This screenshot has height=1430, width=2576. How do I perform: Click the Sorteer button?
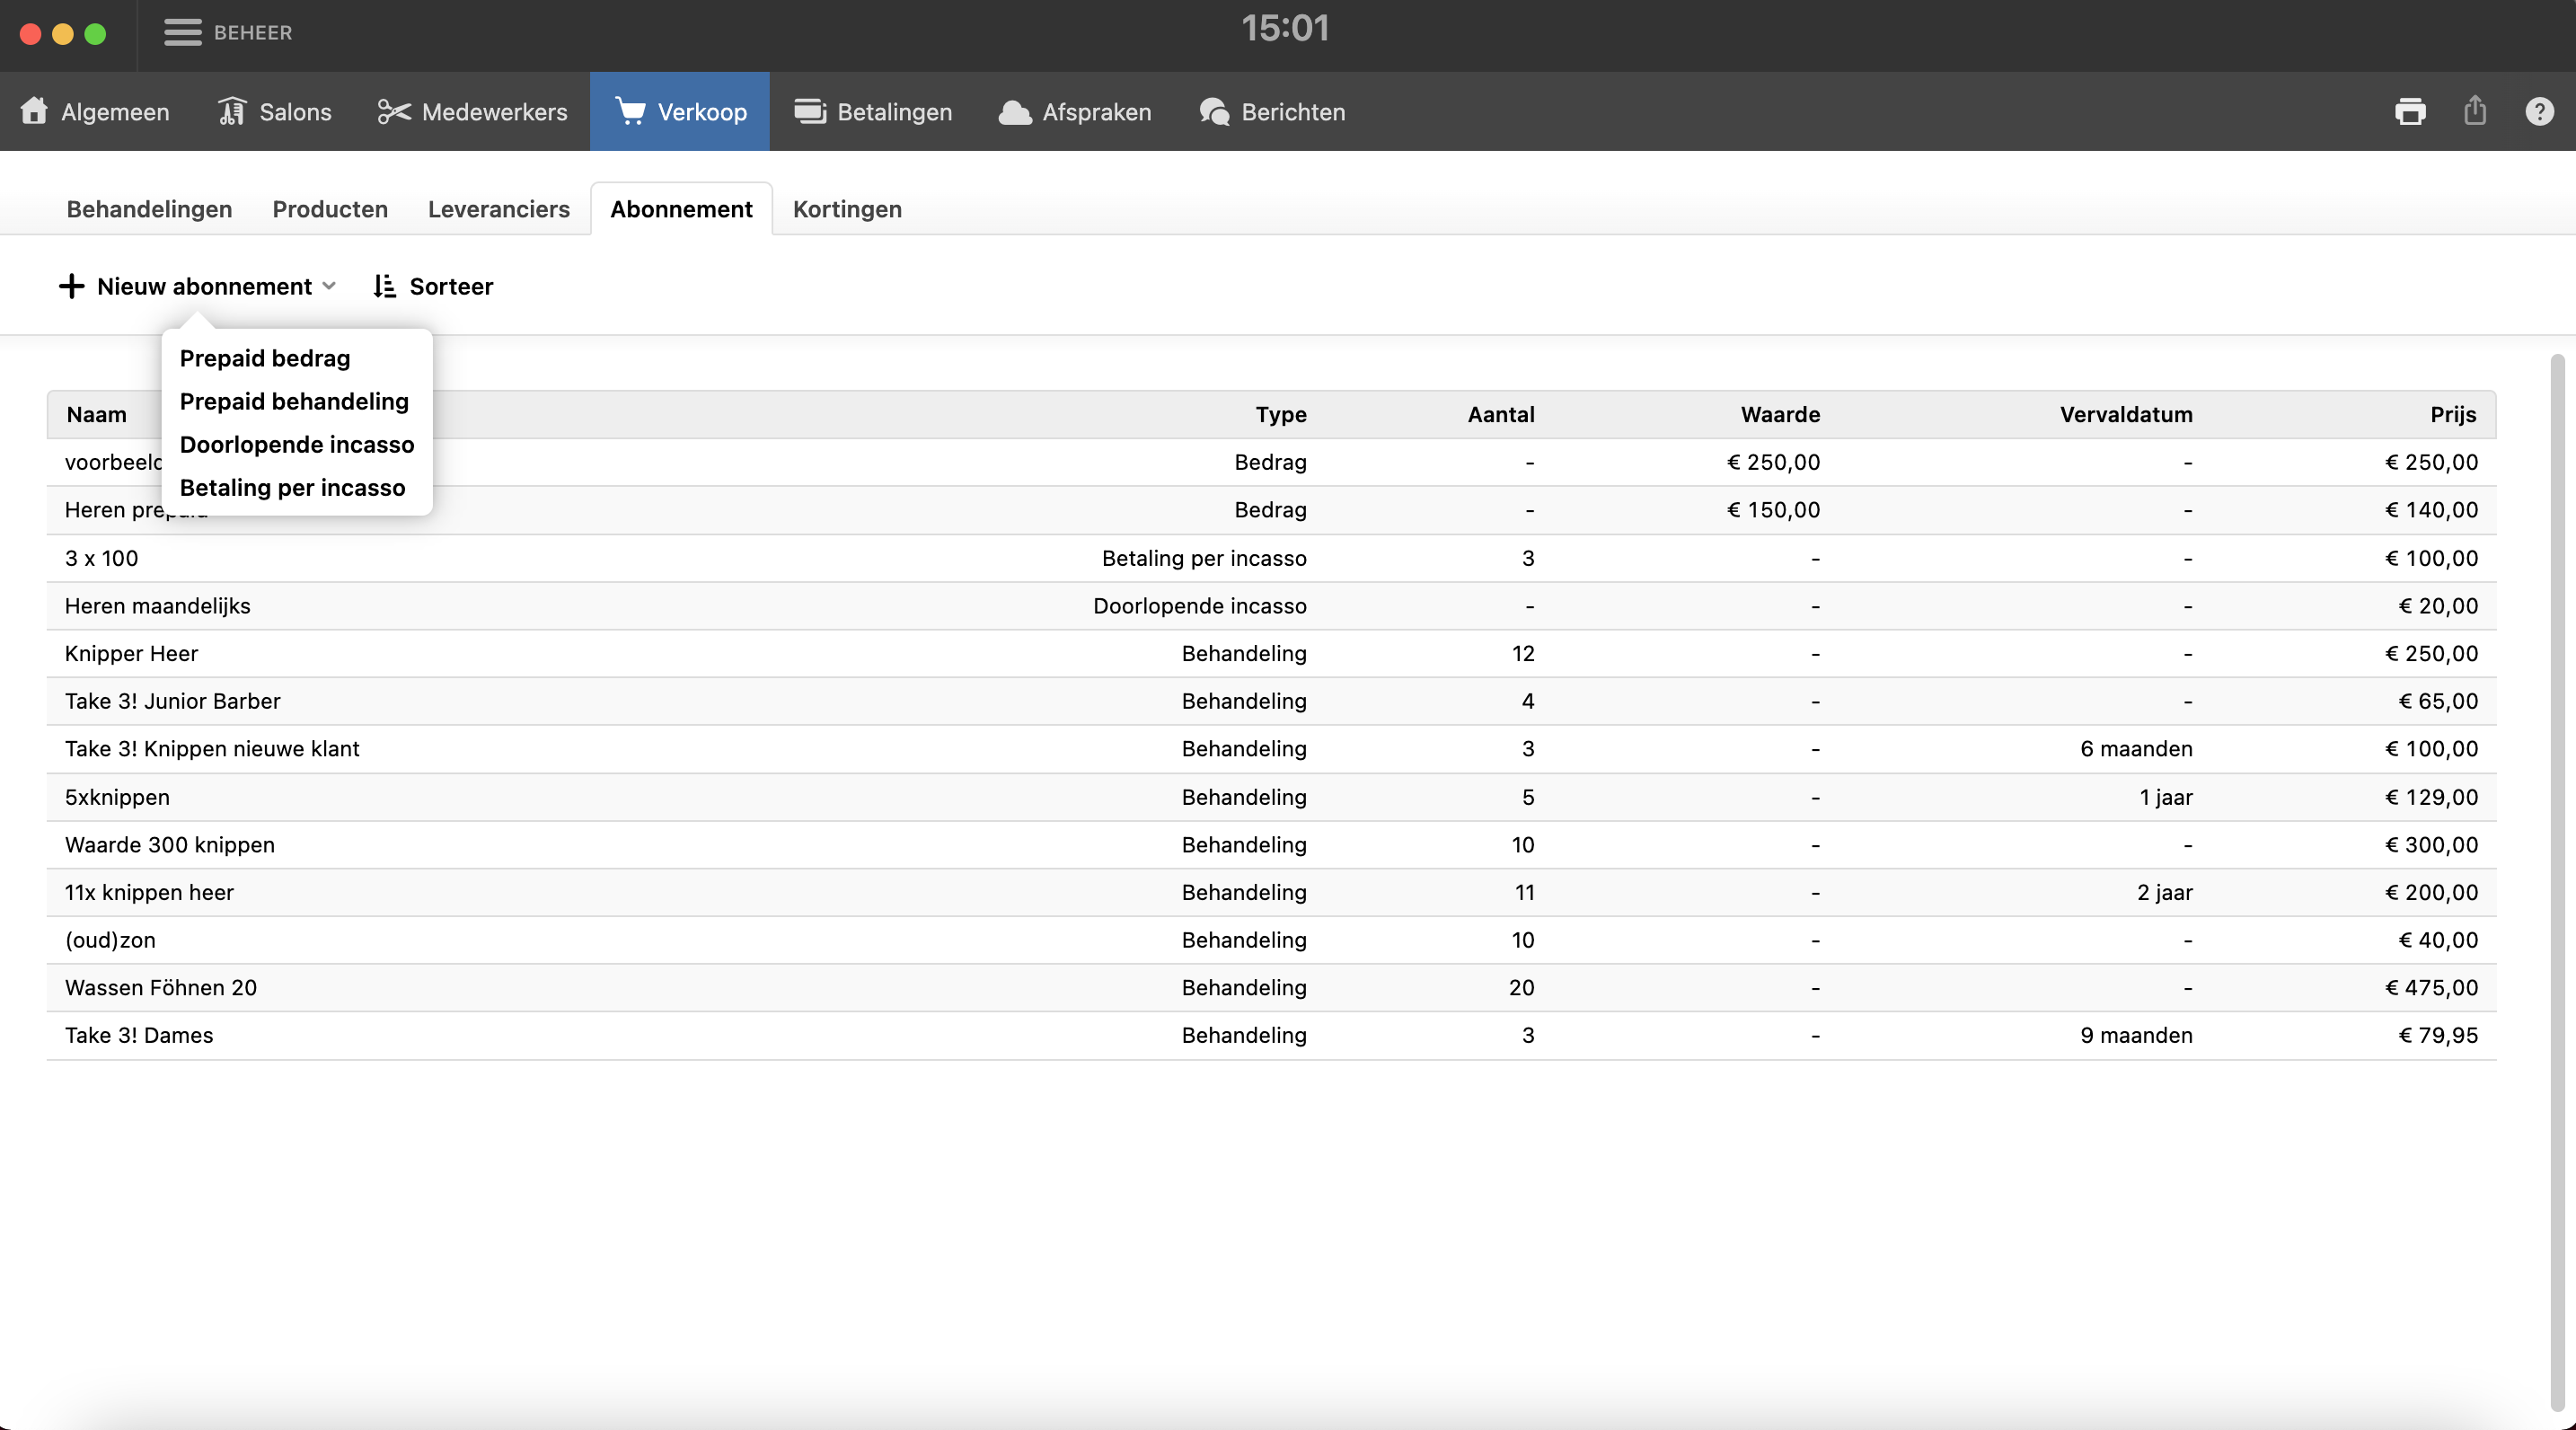tap(433, 287)
